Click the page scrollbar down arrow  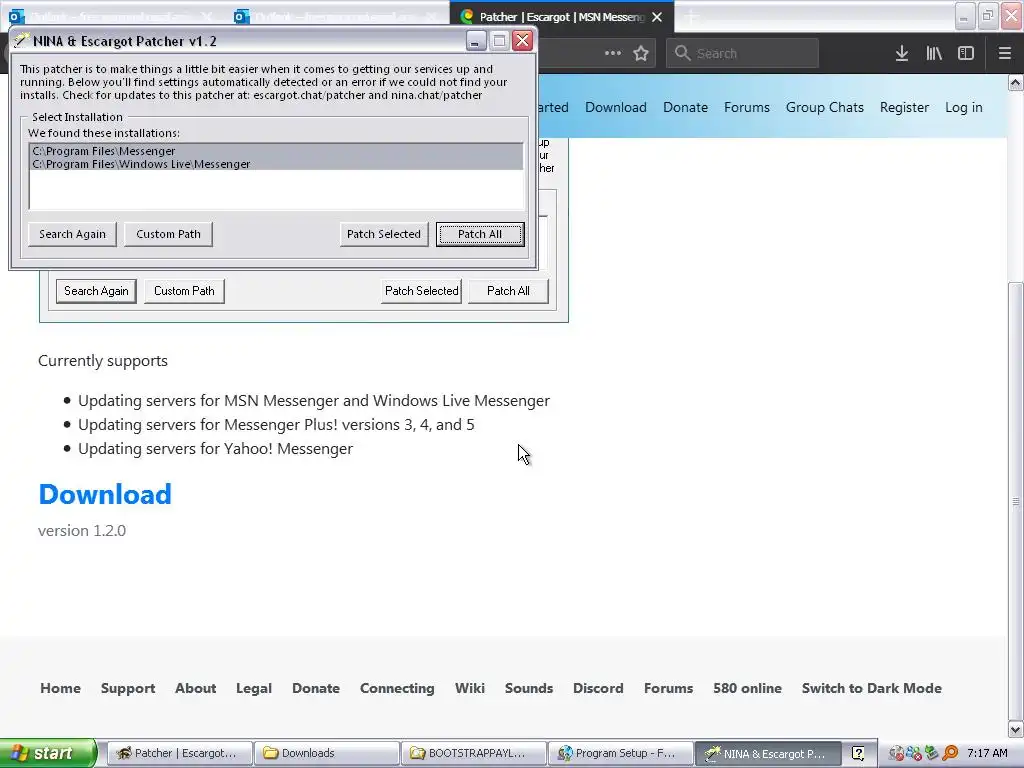(1016, 729)
